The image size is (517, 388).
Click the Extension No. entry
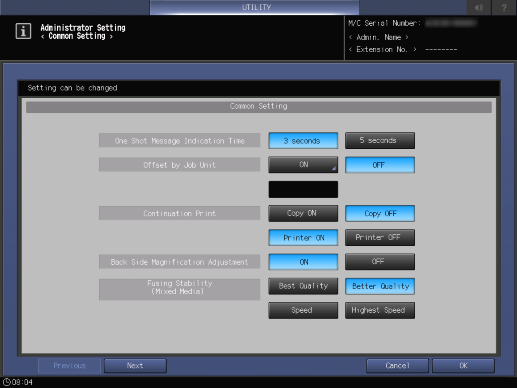(403, 49)
